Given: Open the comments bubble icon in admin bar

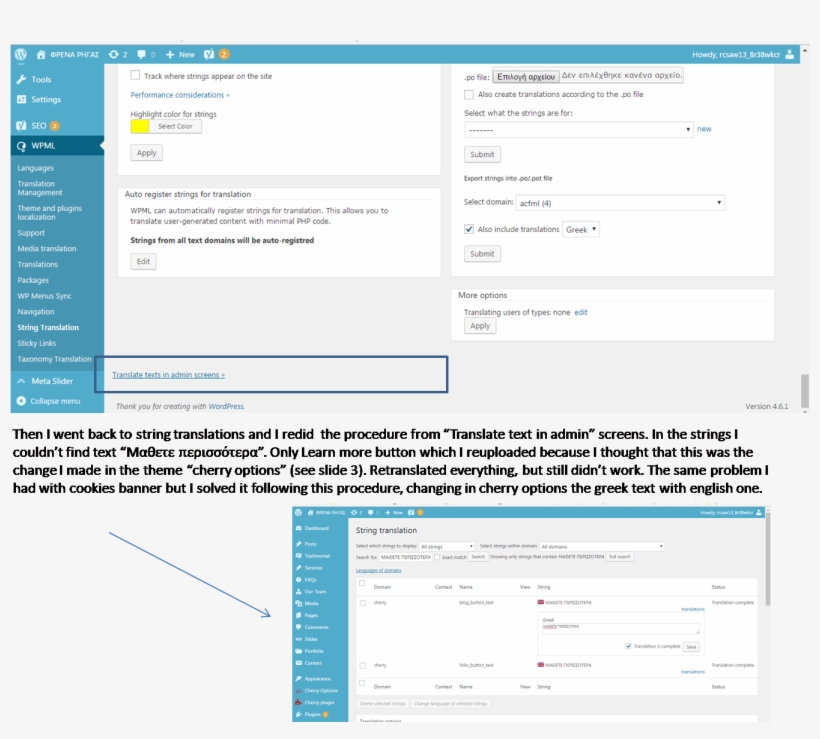Looking at the screenshot, I should pos(142,54).
